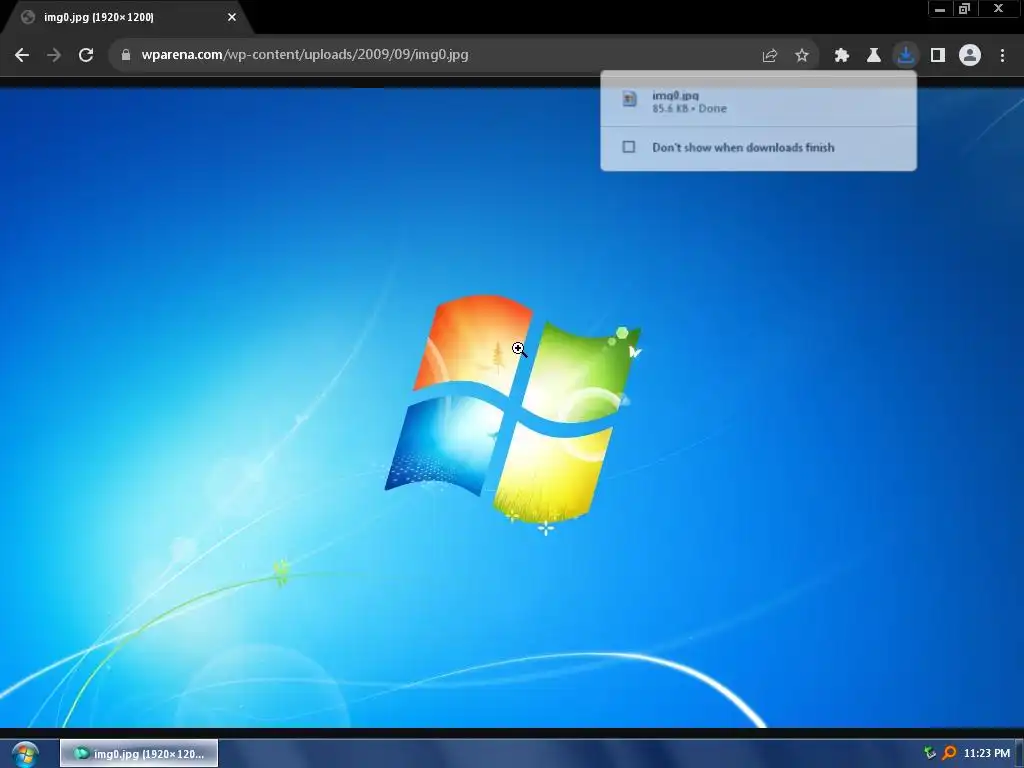Zoom into the wallpaper image

[x=512, y=408]
